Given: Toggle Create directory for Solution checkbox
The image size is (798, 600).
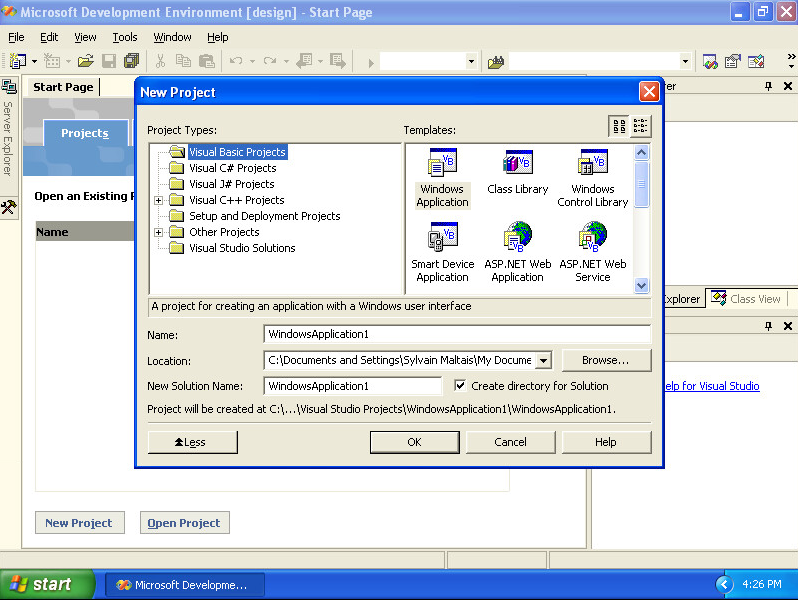Looking at the screenshot, I should click(461, 386).
